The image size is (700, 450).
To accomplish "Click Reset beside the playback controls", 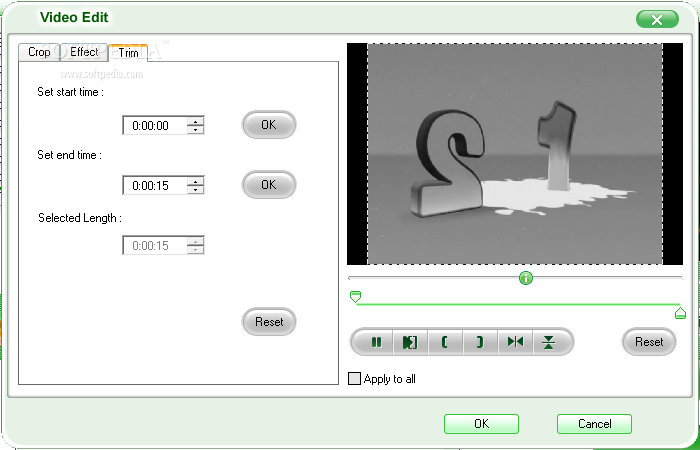I will pos(649,342).
